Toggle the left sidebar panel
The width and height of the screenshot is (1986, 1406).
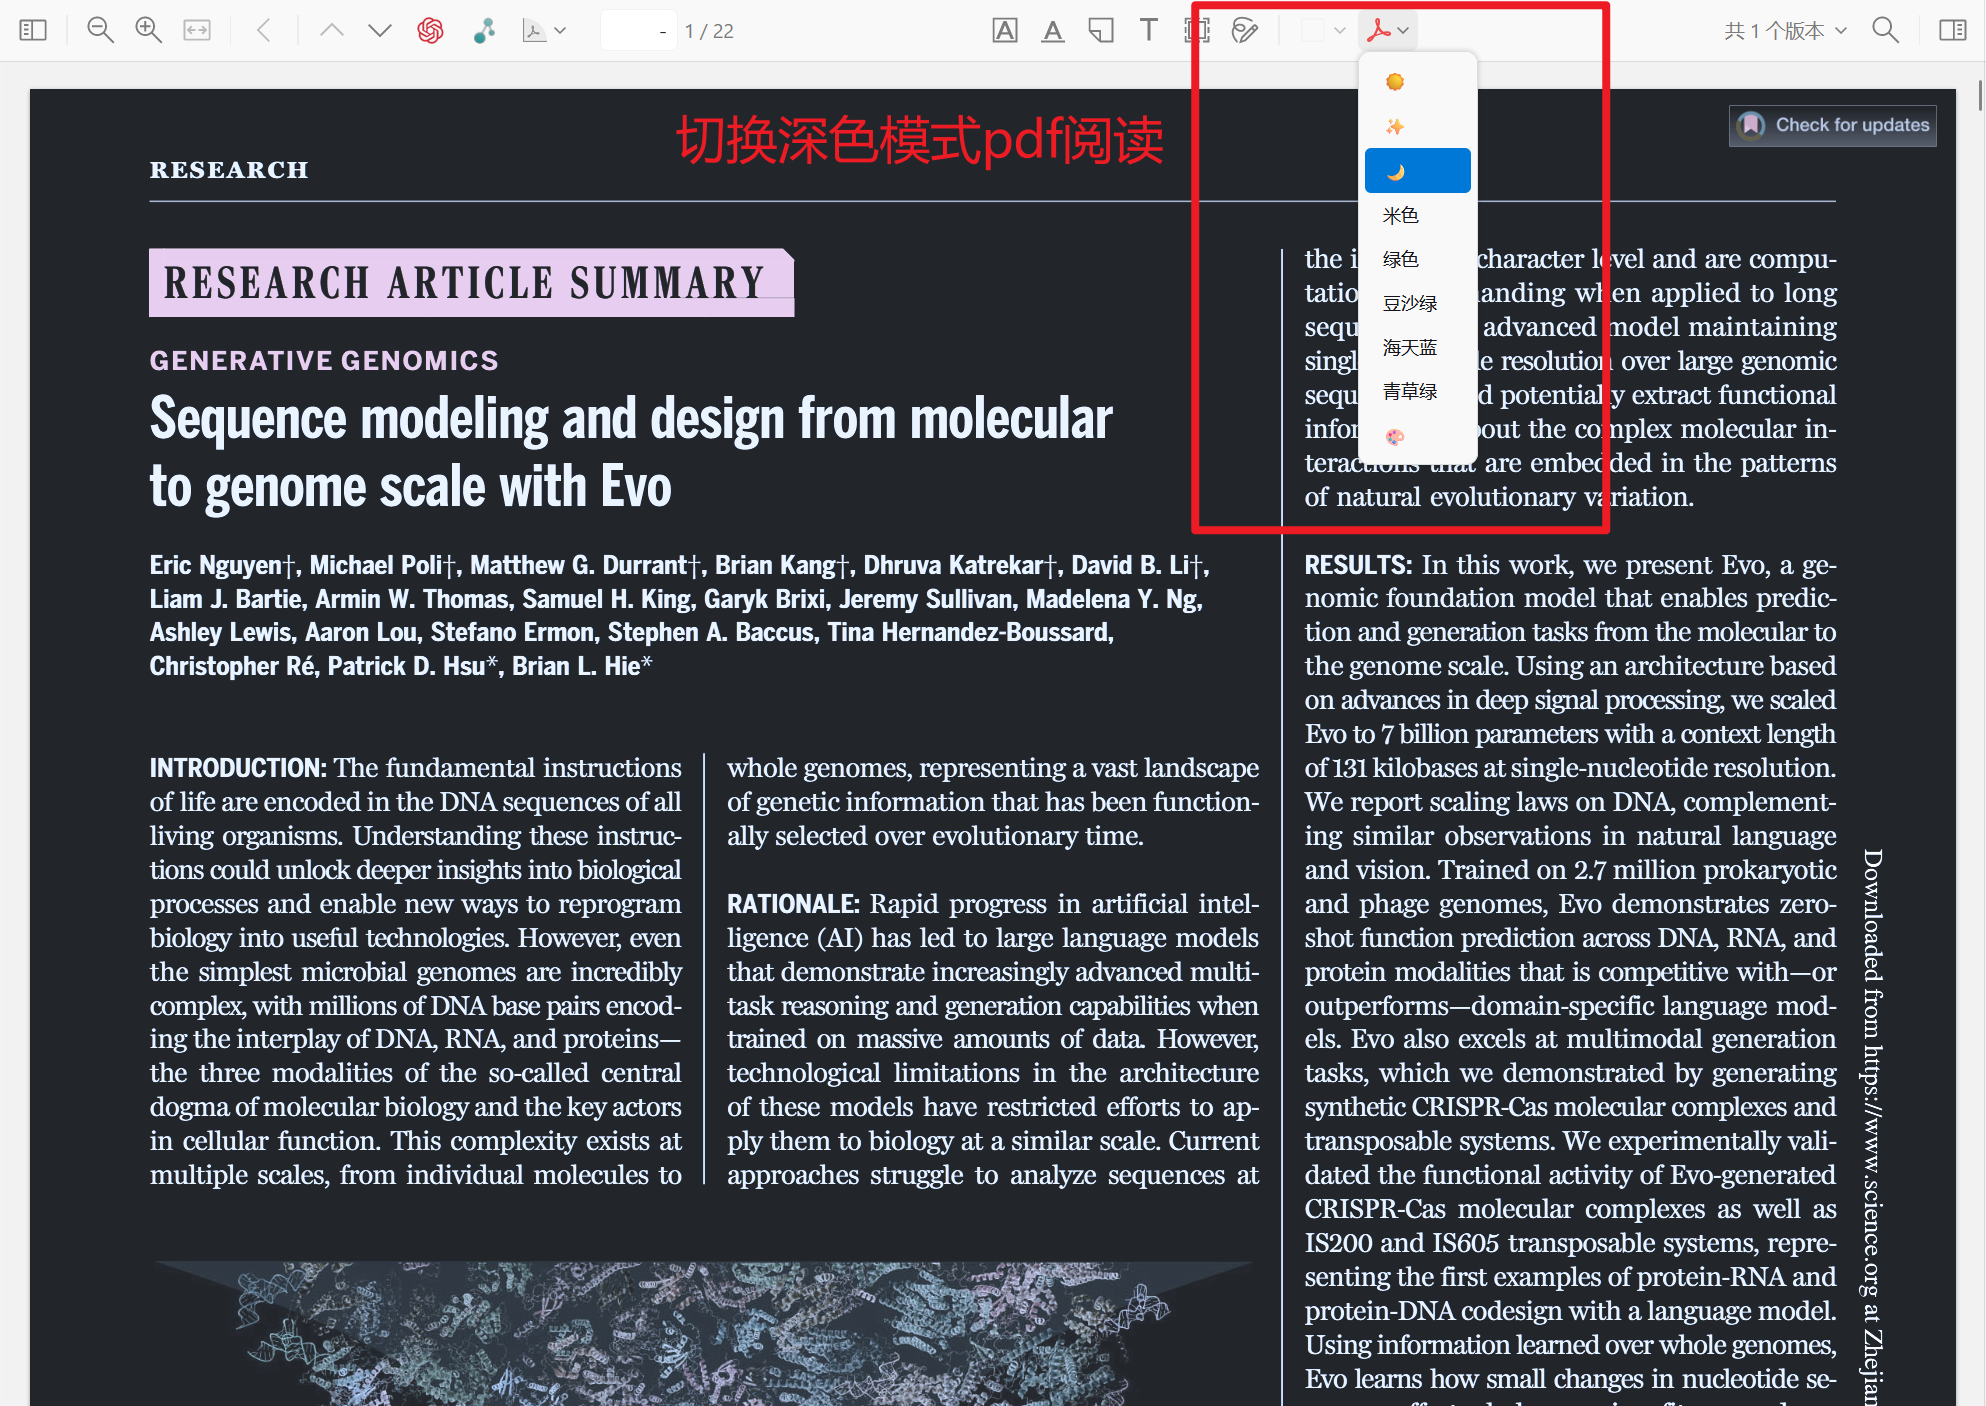click(x=33, y=30)
